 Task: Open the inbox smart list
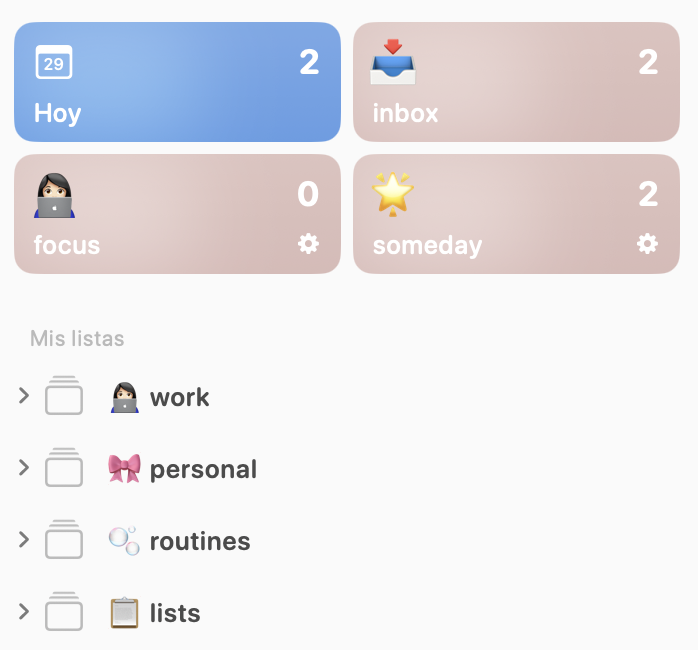516,82
